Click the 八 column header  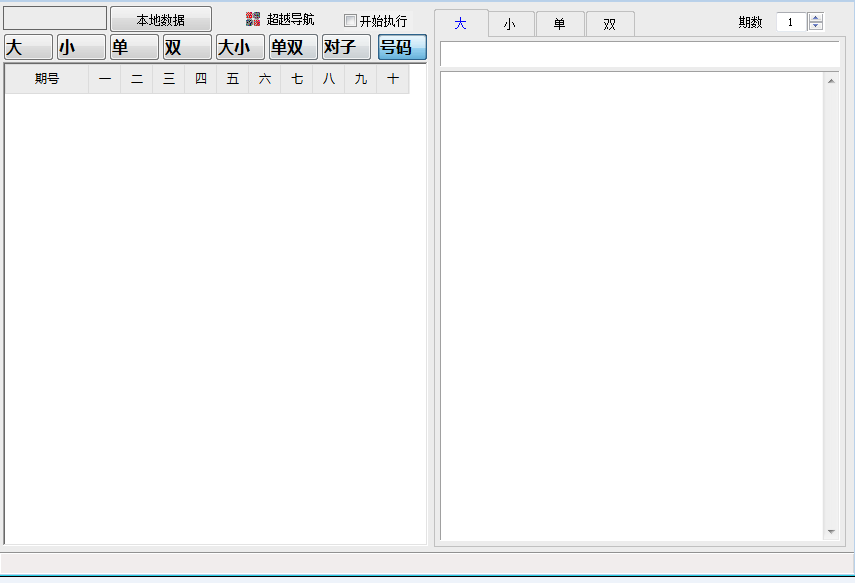click(x=329, y=79)
